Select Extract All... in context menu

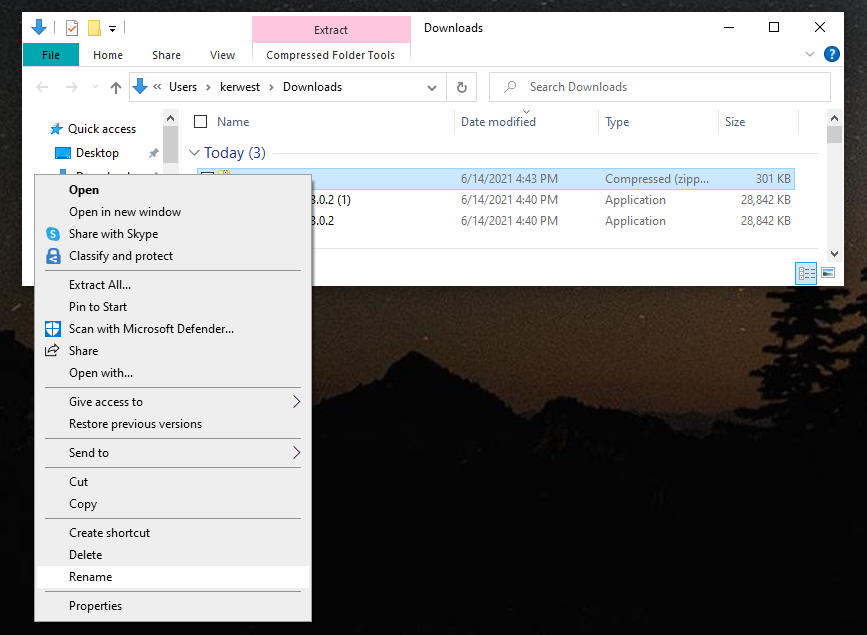tap(100, 285)
